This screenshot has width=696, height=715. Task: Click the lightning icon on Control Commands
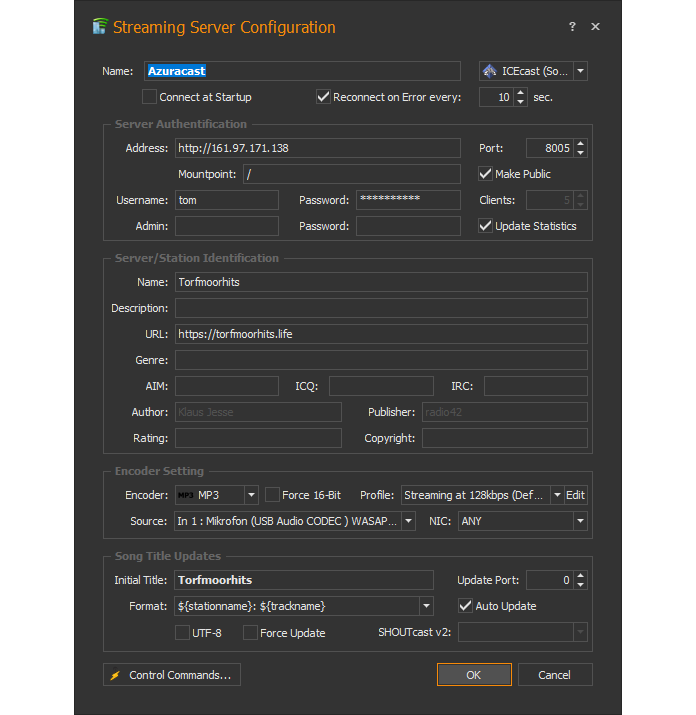115,675
